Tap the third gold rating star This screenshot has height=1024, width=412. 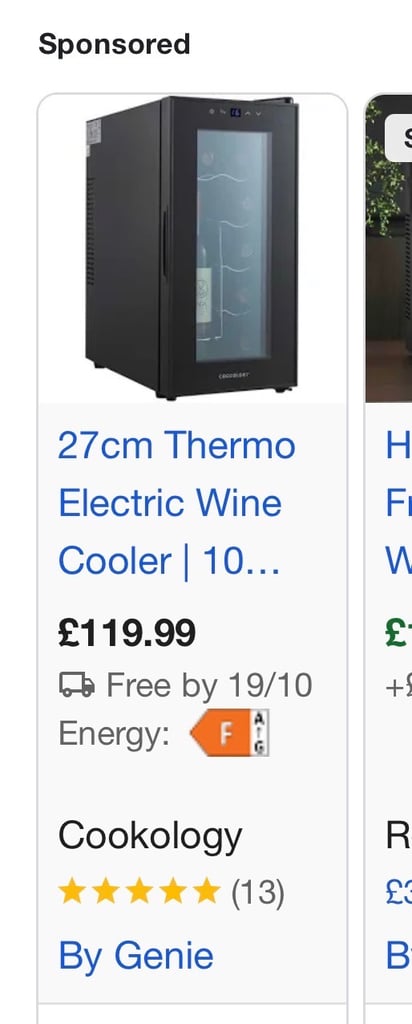pos(139,891)
